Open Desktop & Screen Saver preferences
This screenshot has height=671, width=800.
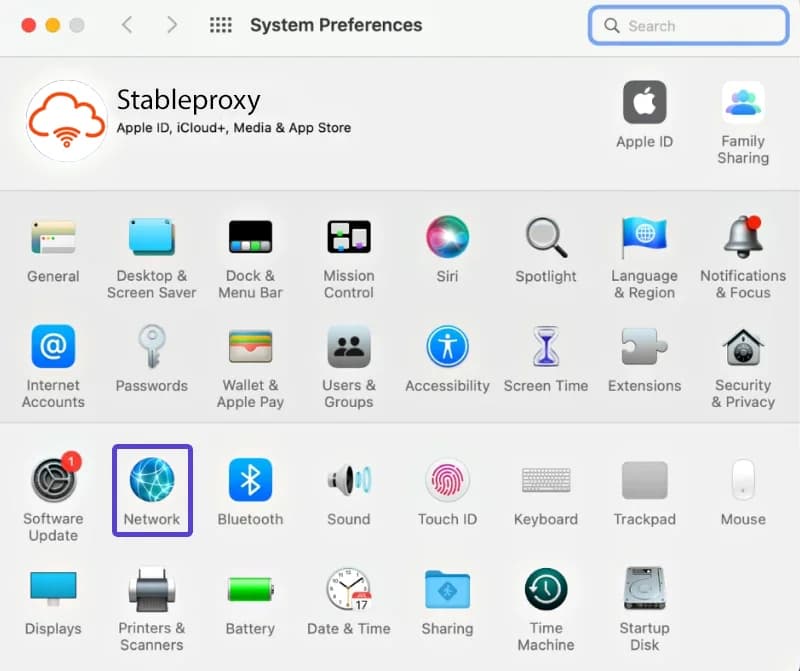pyautogui.click(x=152, y=236)
